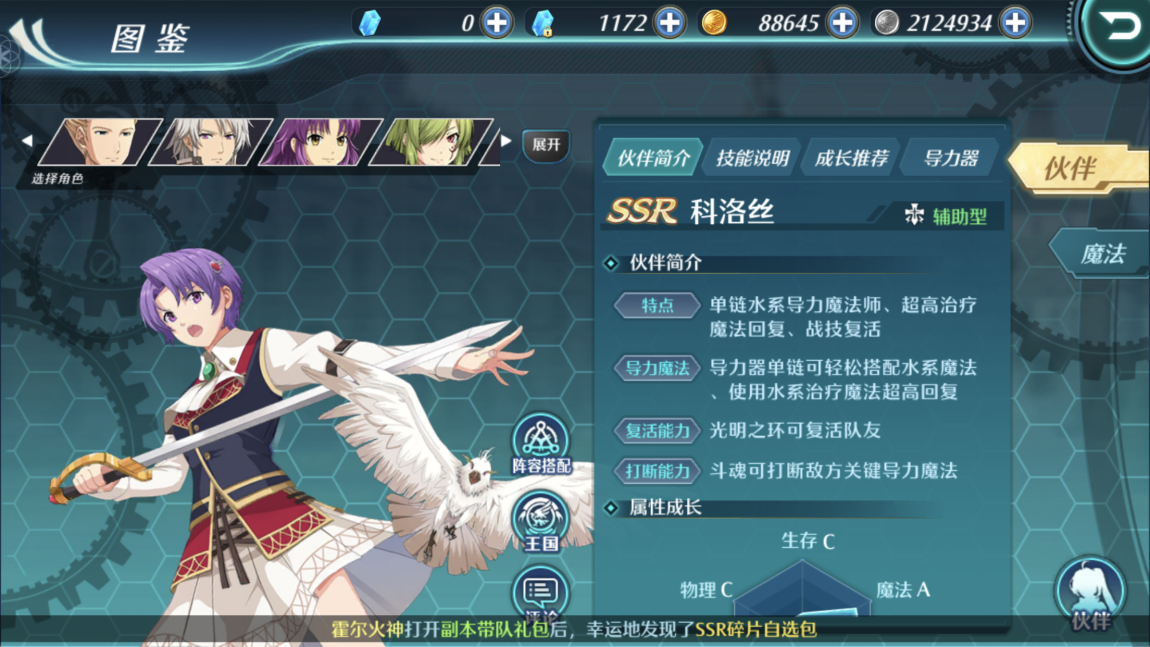Show next characters with right arrow
Image resolution: width=1150 pixels, height=647 pixels.
(x=506, y=140)
